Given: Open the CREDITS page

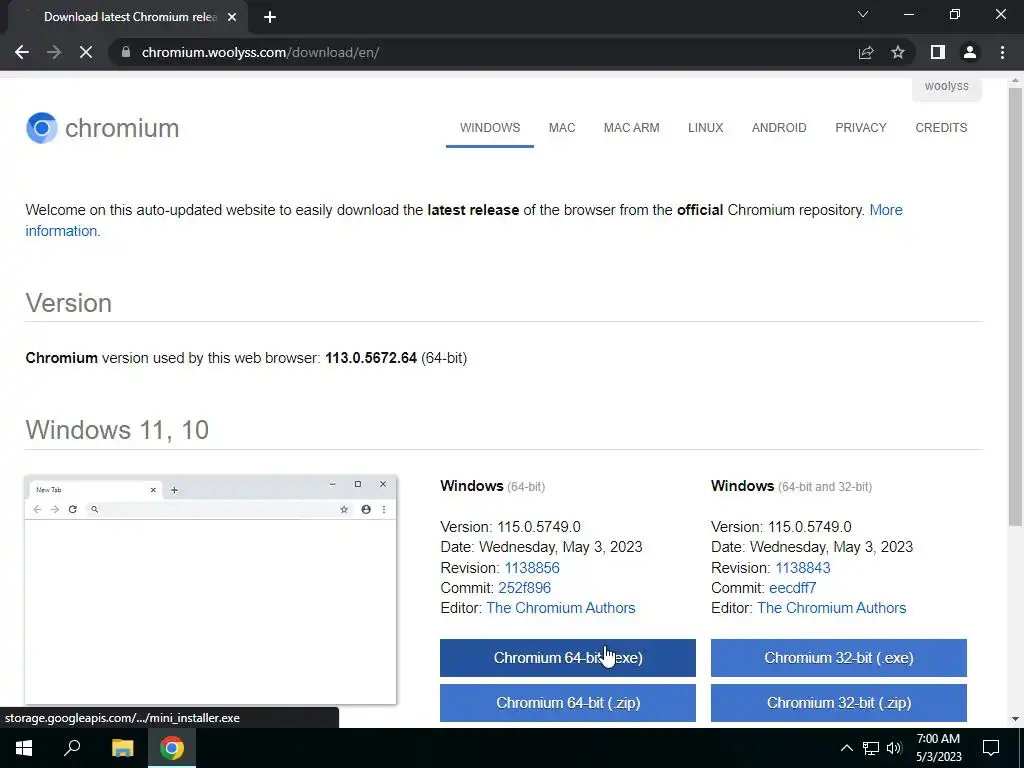Looking at the screenshot, I should pos(941,128).
